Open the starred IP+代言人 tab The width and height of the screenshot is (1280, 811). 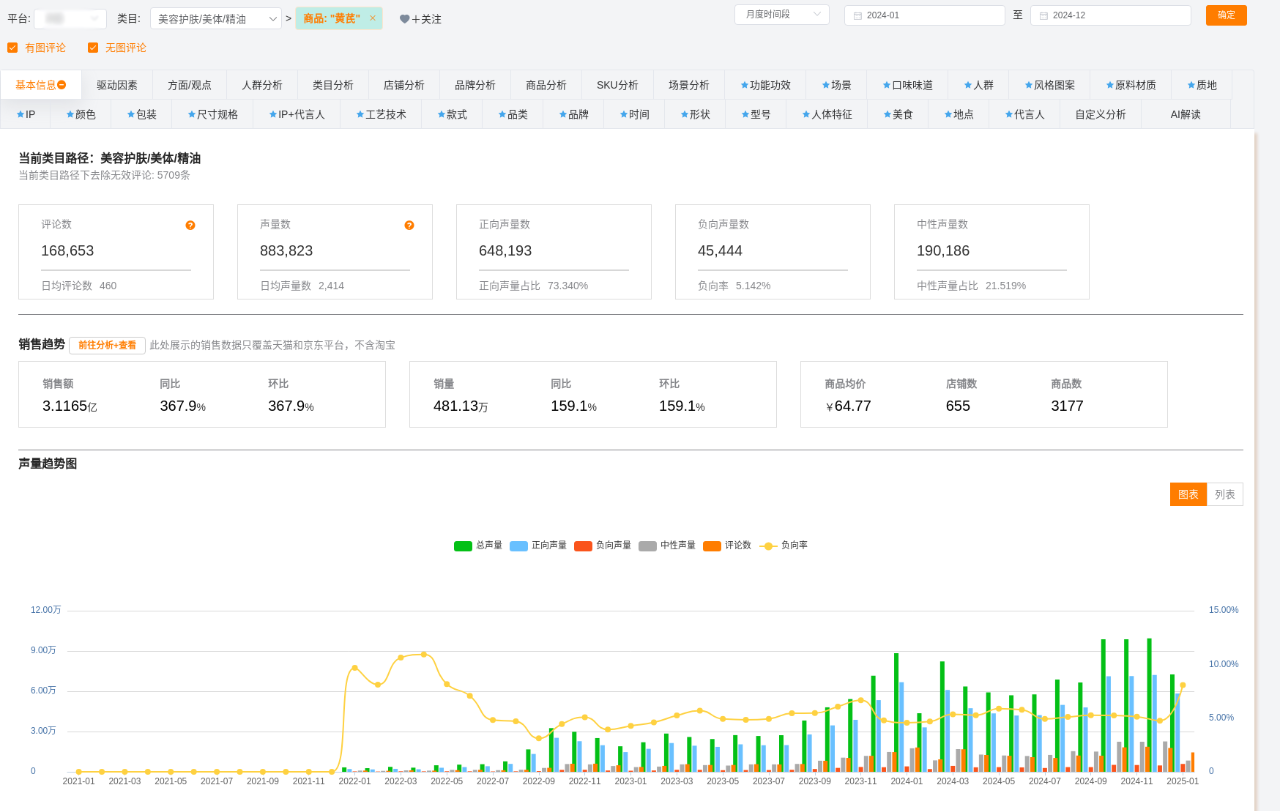(x=297, y=114)
